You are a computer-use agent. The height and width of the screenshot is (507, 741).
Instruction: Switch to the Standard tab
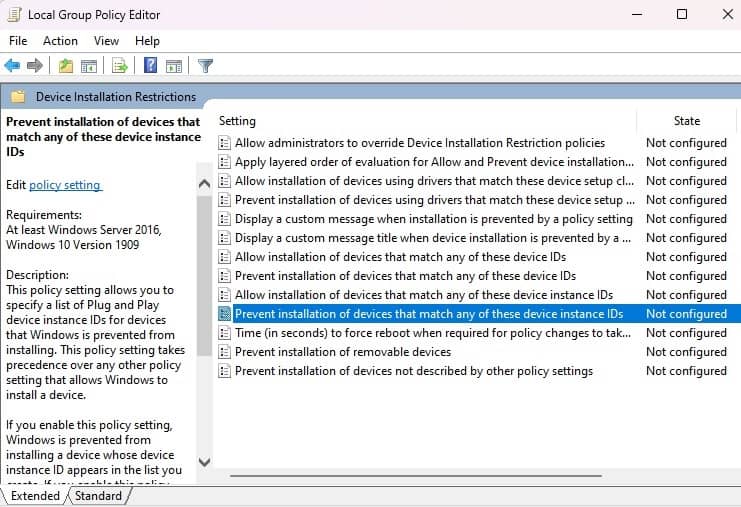[98, 496]
